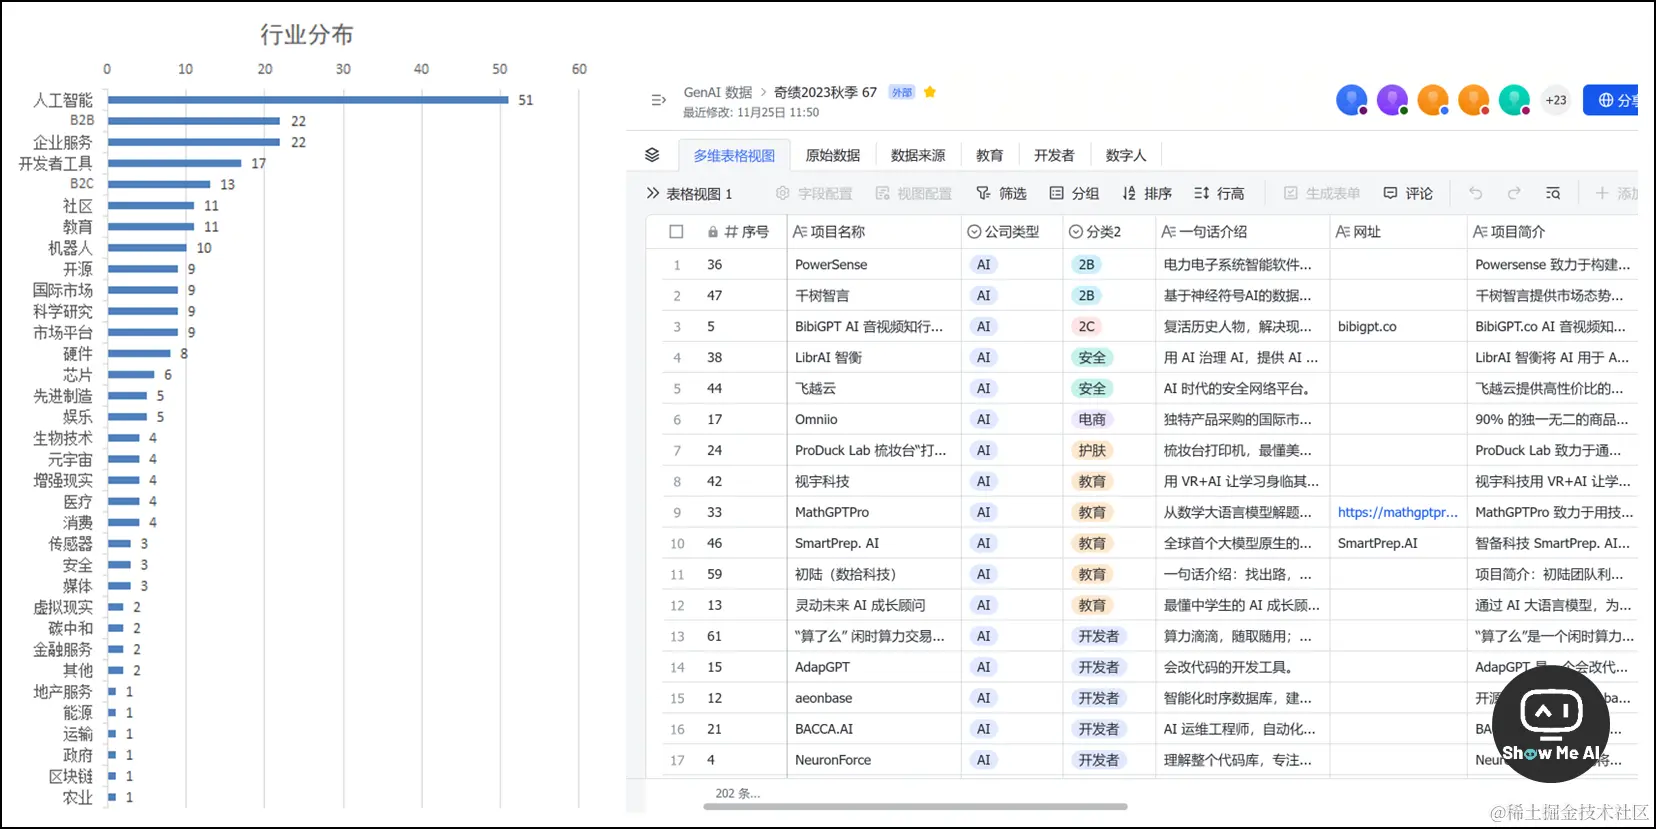Image resolution: width=1656 pixels, height=829 pixels.
Task: Open the https://mathgptpr... link in MathGPTPro row
Action: pos(1398,512)
